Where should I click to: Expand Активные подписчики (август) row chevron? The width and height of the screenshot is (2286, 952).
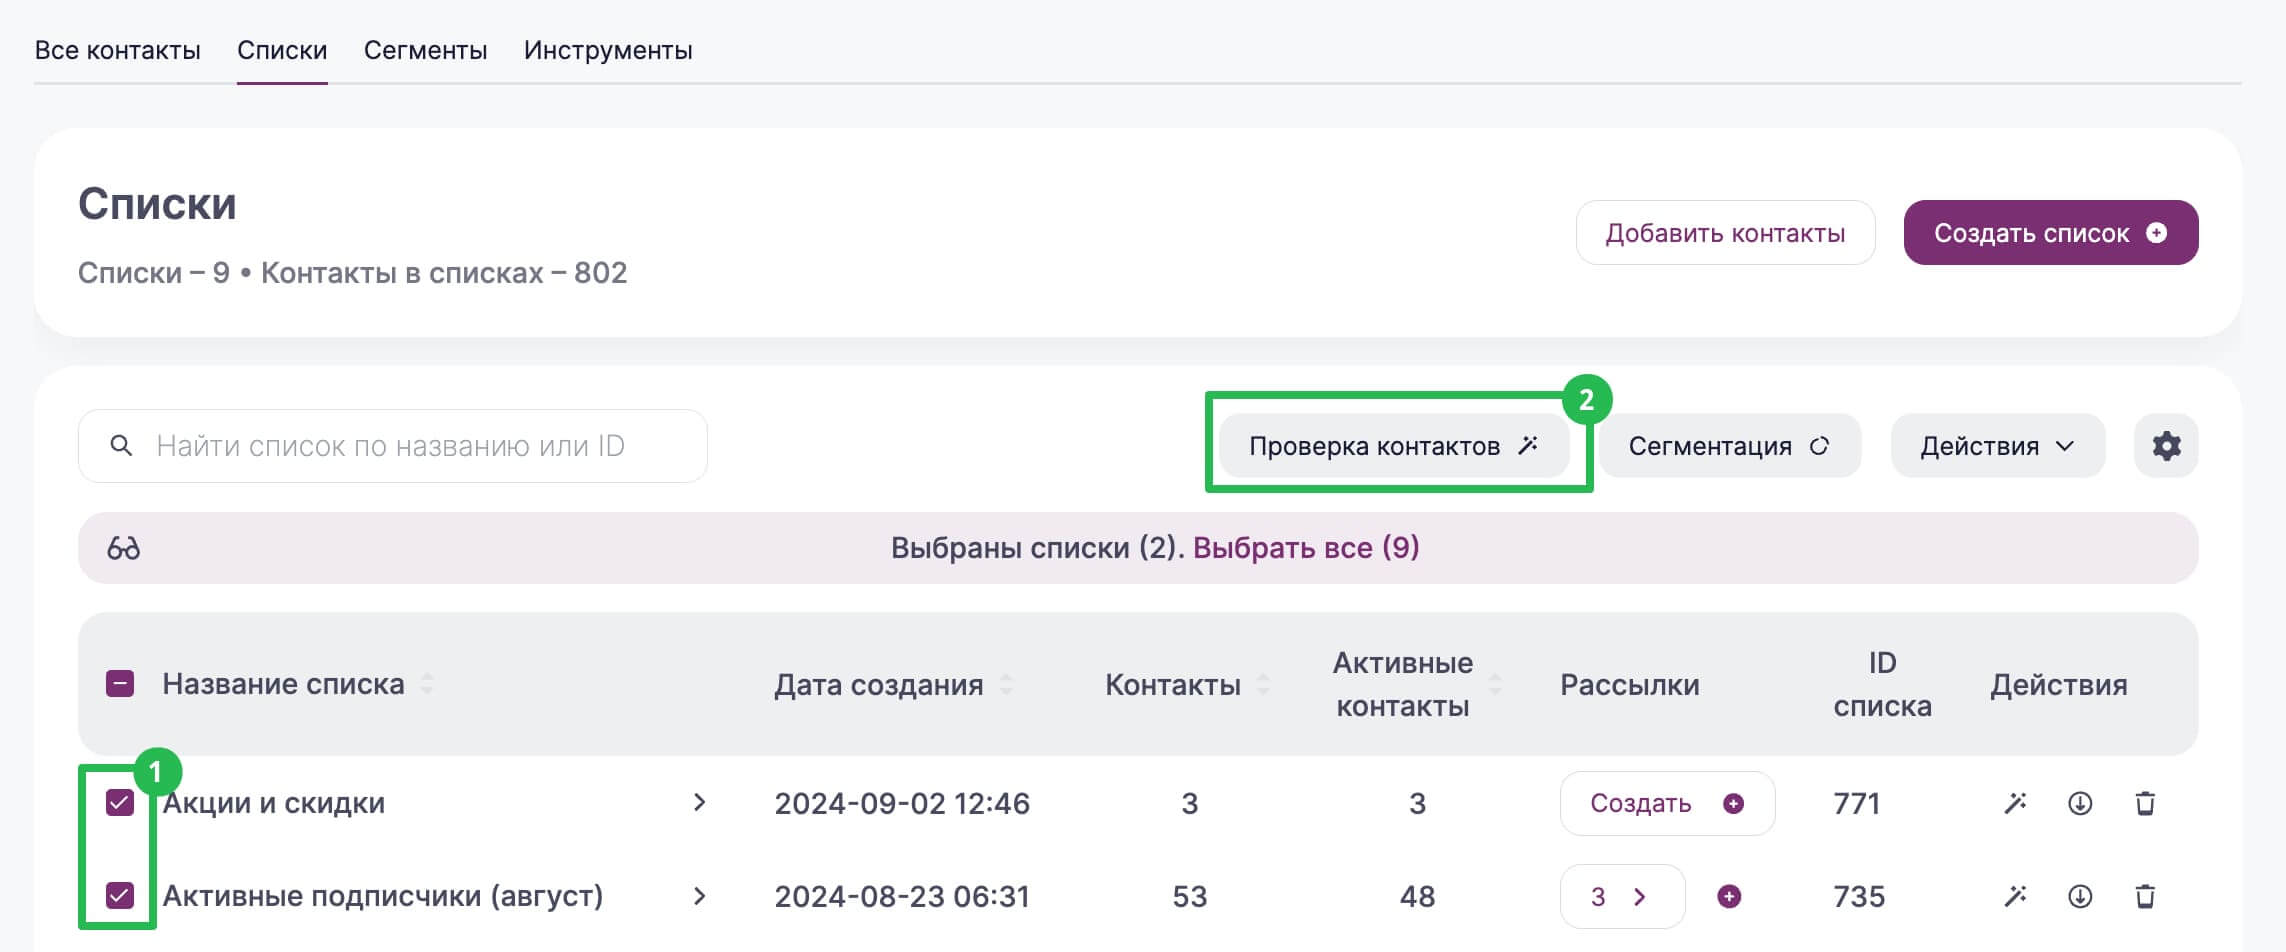tap(700, 896)
